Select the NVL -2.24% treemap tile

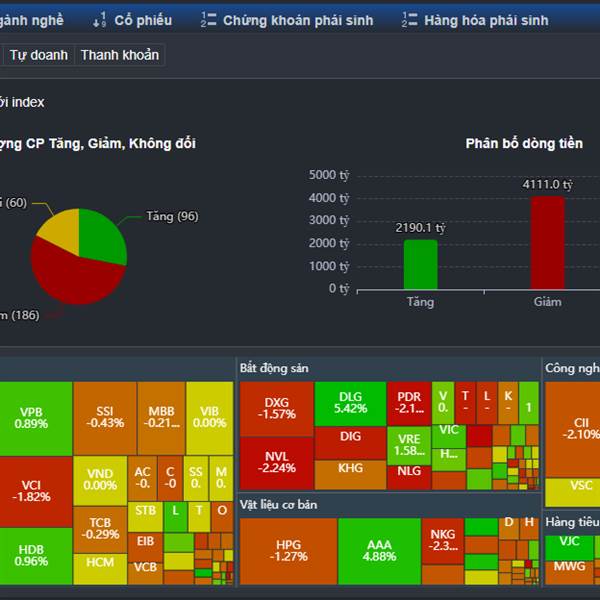pos(276,463)
